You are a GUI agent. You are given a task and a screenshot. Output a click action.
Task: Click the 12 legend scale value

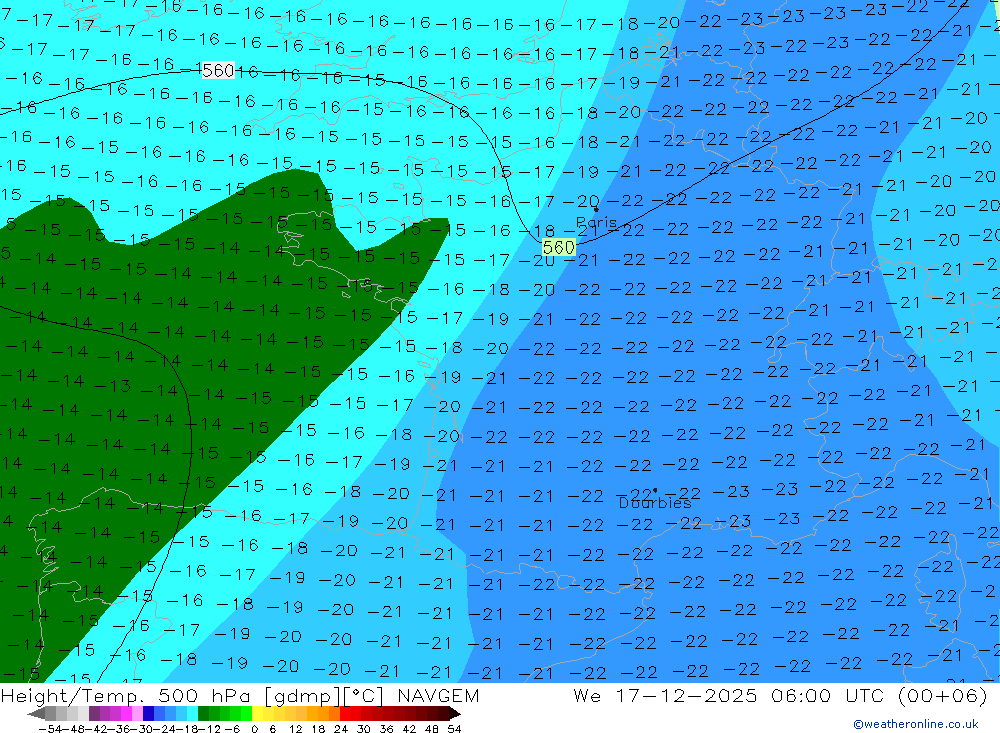pos(295,729)
